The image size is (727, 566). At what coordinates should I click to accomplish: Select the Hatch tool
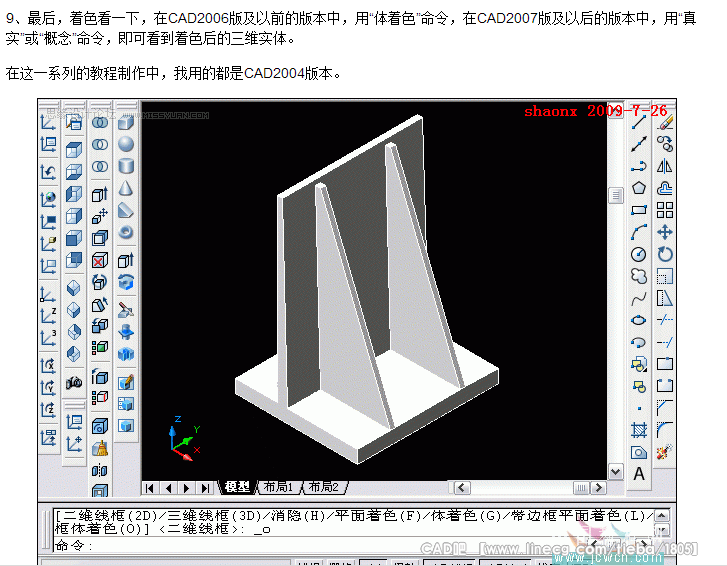(638, 430)
